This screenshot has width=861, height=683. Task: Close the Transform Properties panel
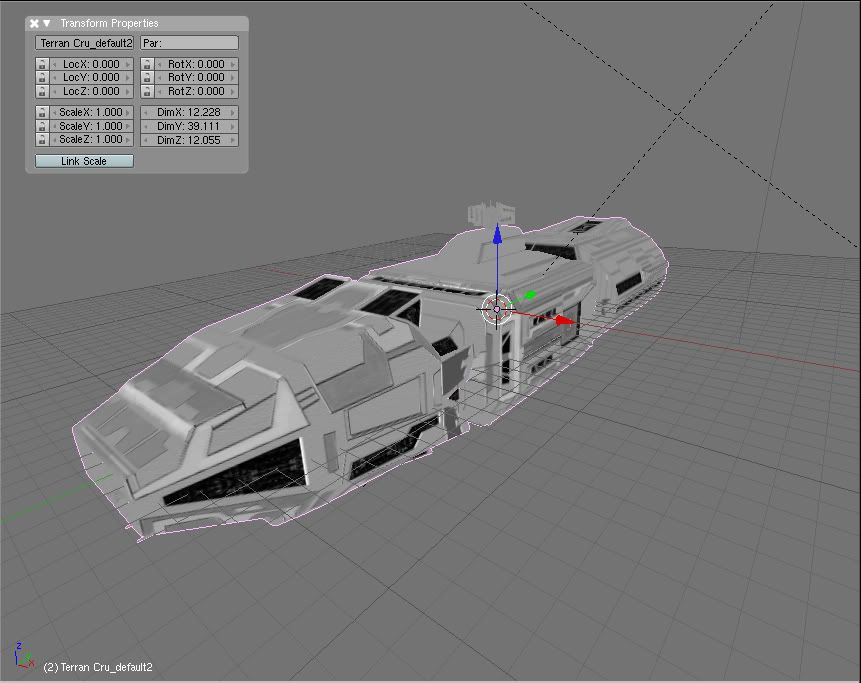coord(34,23)
